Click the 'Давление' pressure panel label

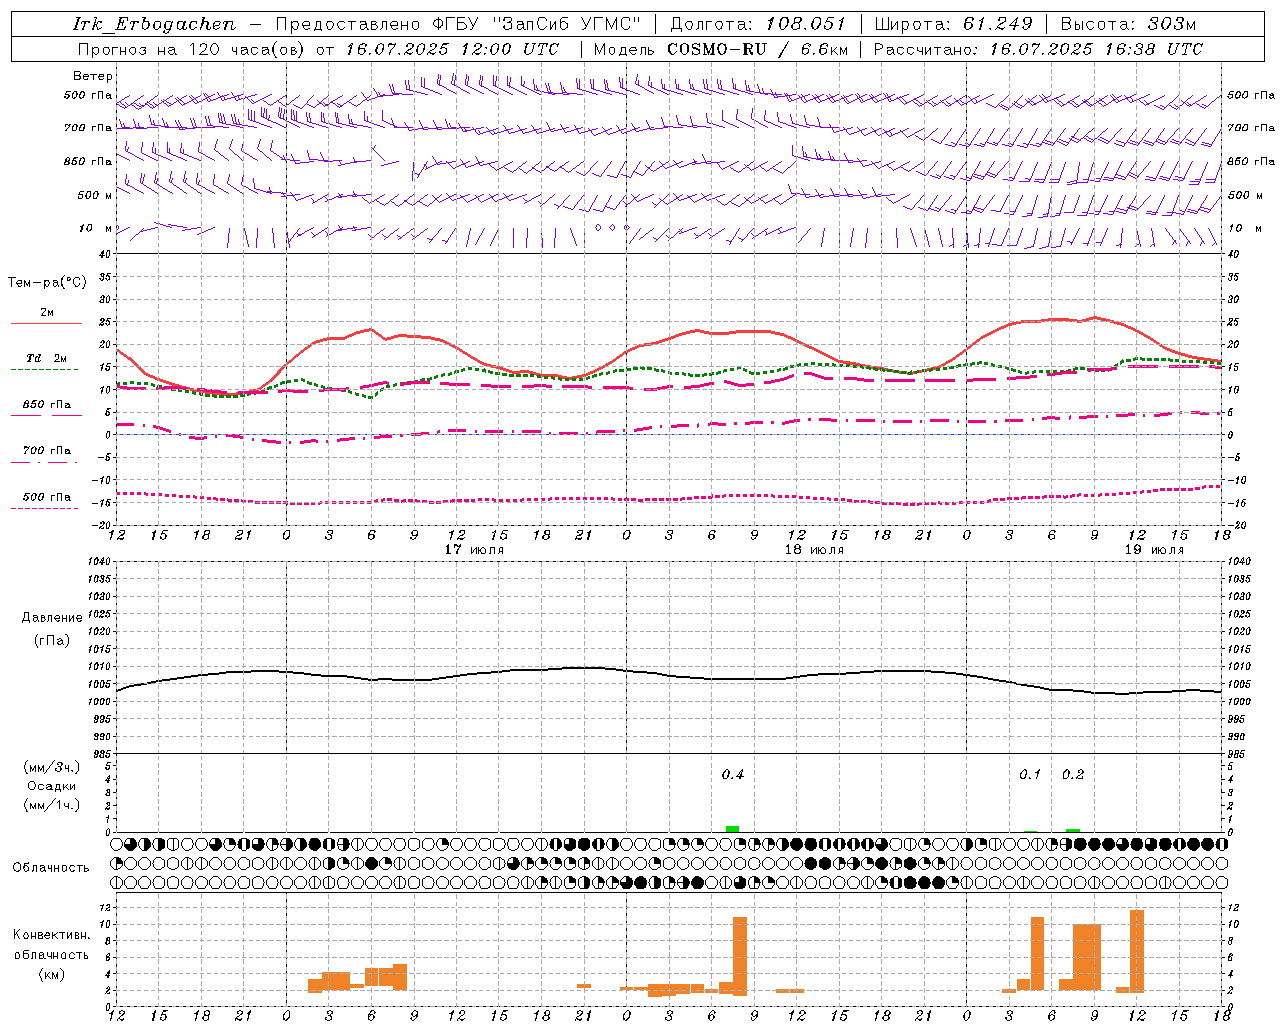click(x=52, y=618)
